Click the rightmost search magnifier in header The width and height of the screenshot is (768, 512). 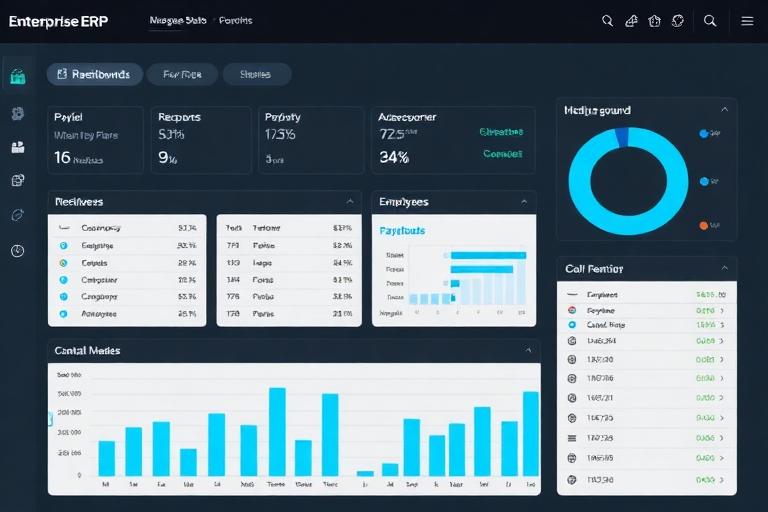point(710,20)
